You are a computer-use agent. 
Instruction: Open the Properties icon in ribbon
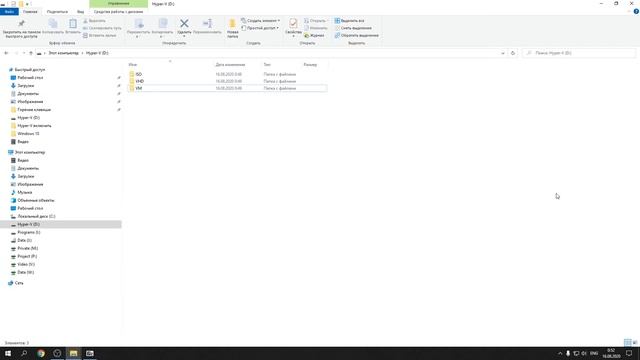(293, 24)
